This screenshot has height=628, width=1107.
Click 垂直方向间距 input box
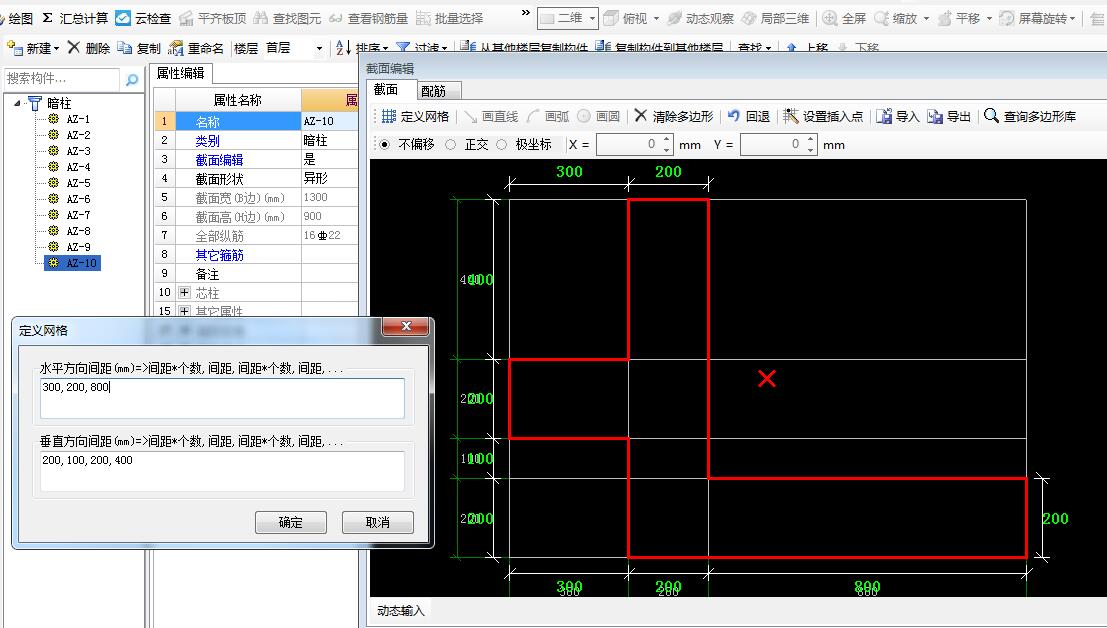pyautogui.click(x=222, y=471)
